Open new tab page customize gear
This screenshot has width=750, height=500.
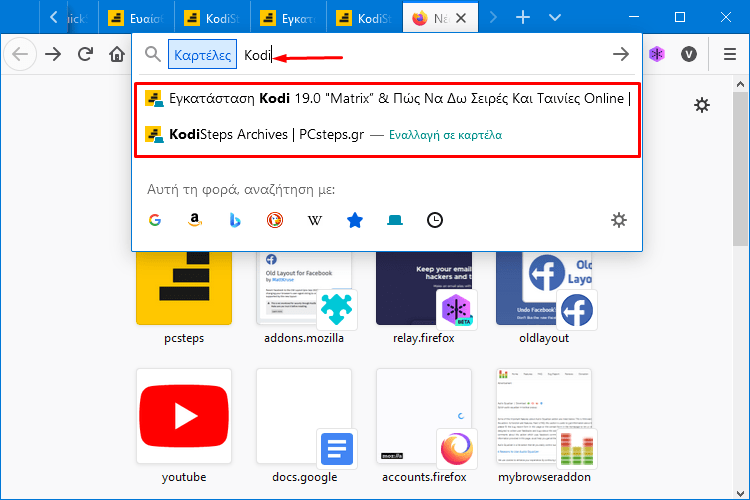pyautogui.click(x=702, y=105)
